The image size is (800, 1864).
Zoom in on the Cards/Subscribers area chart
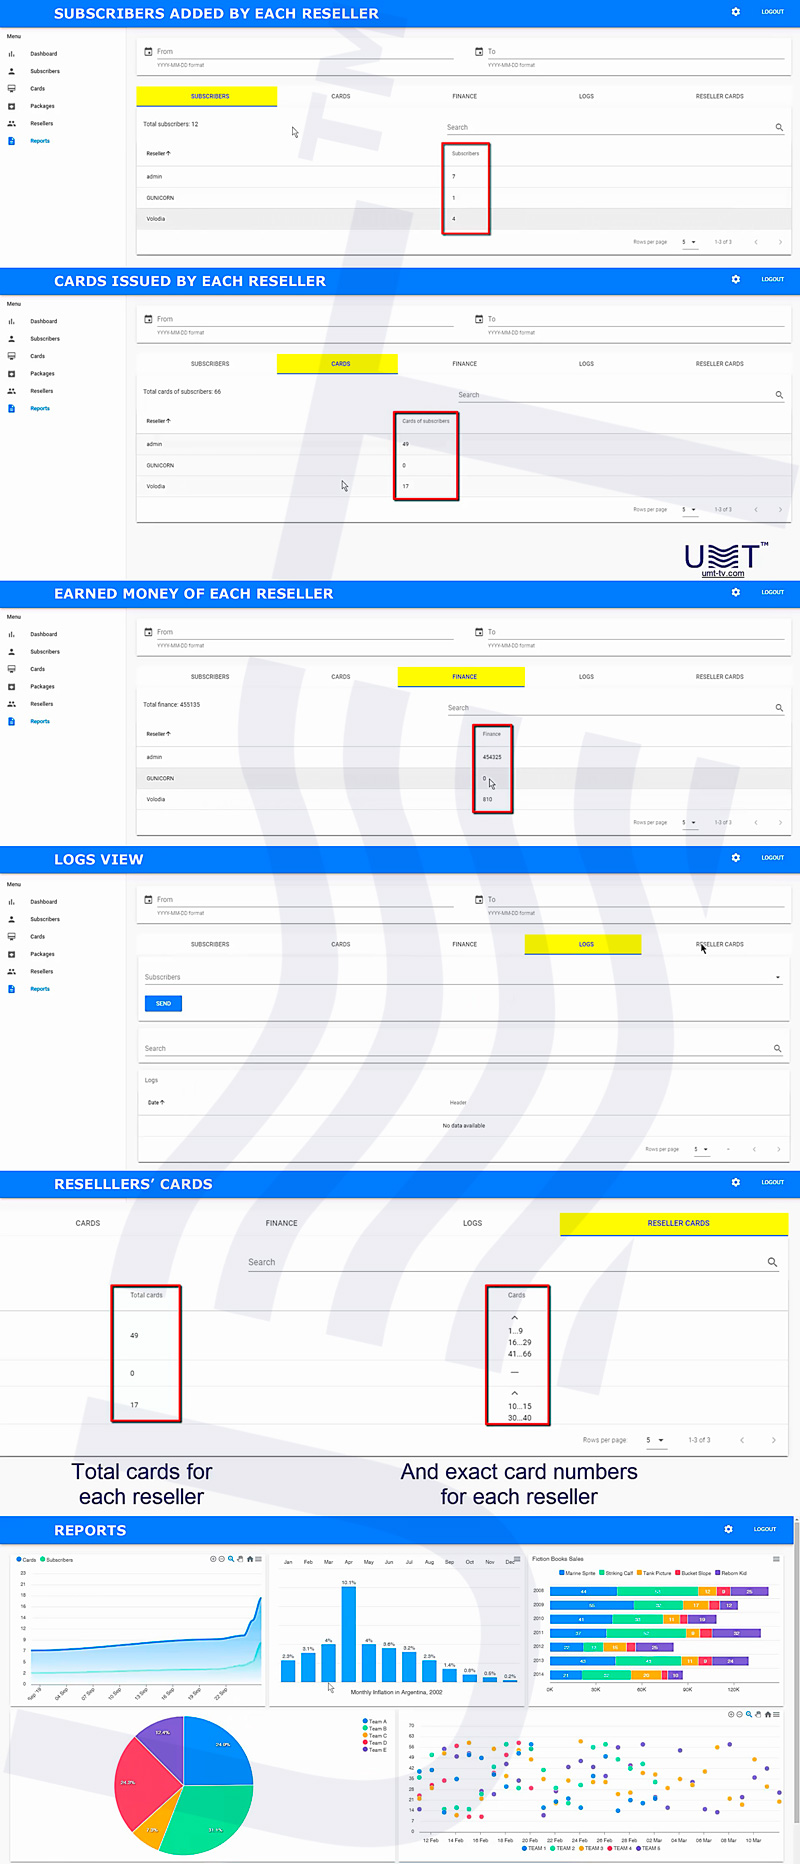coord(213,1559)
